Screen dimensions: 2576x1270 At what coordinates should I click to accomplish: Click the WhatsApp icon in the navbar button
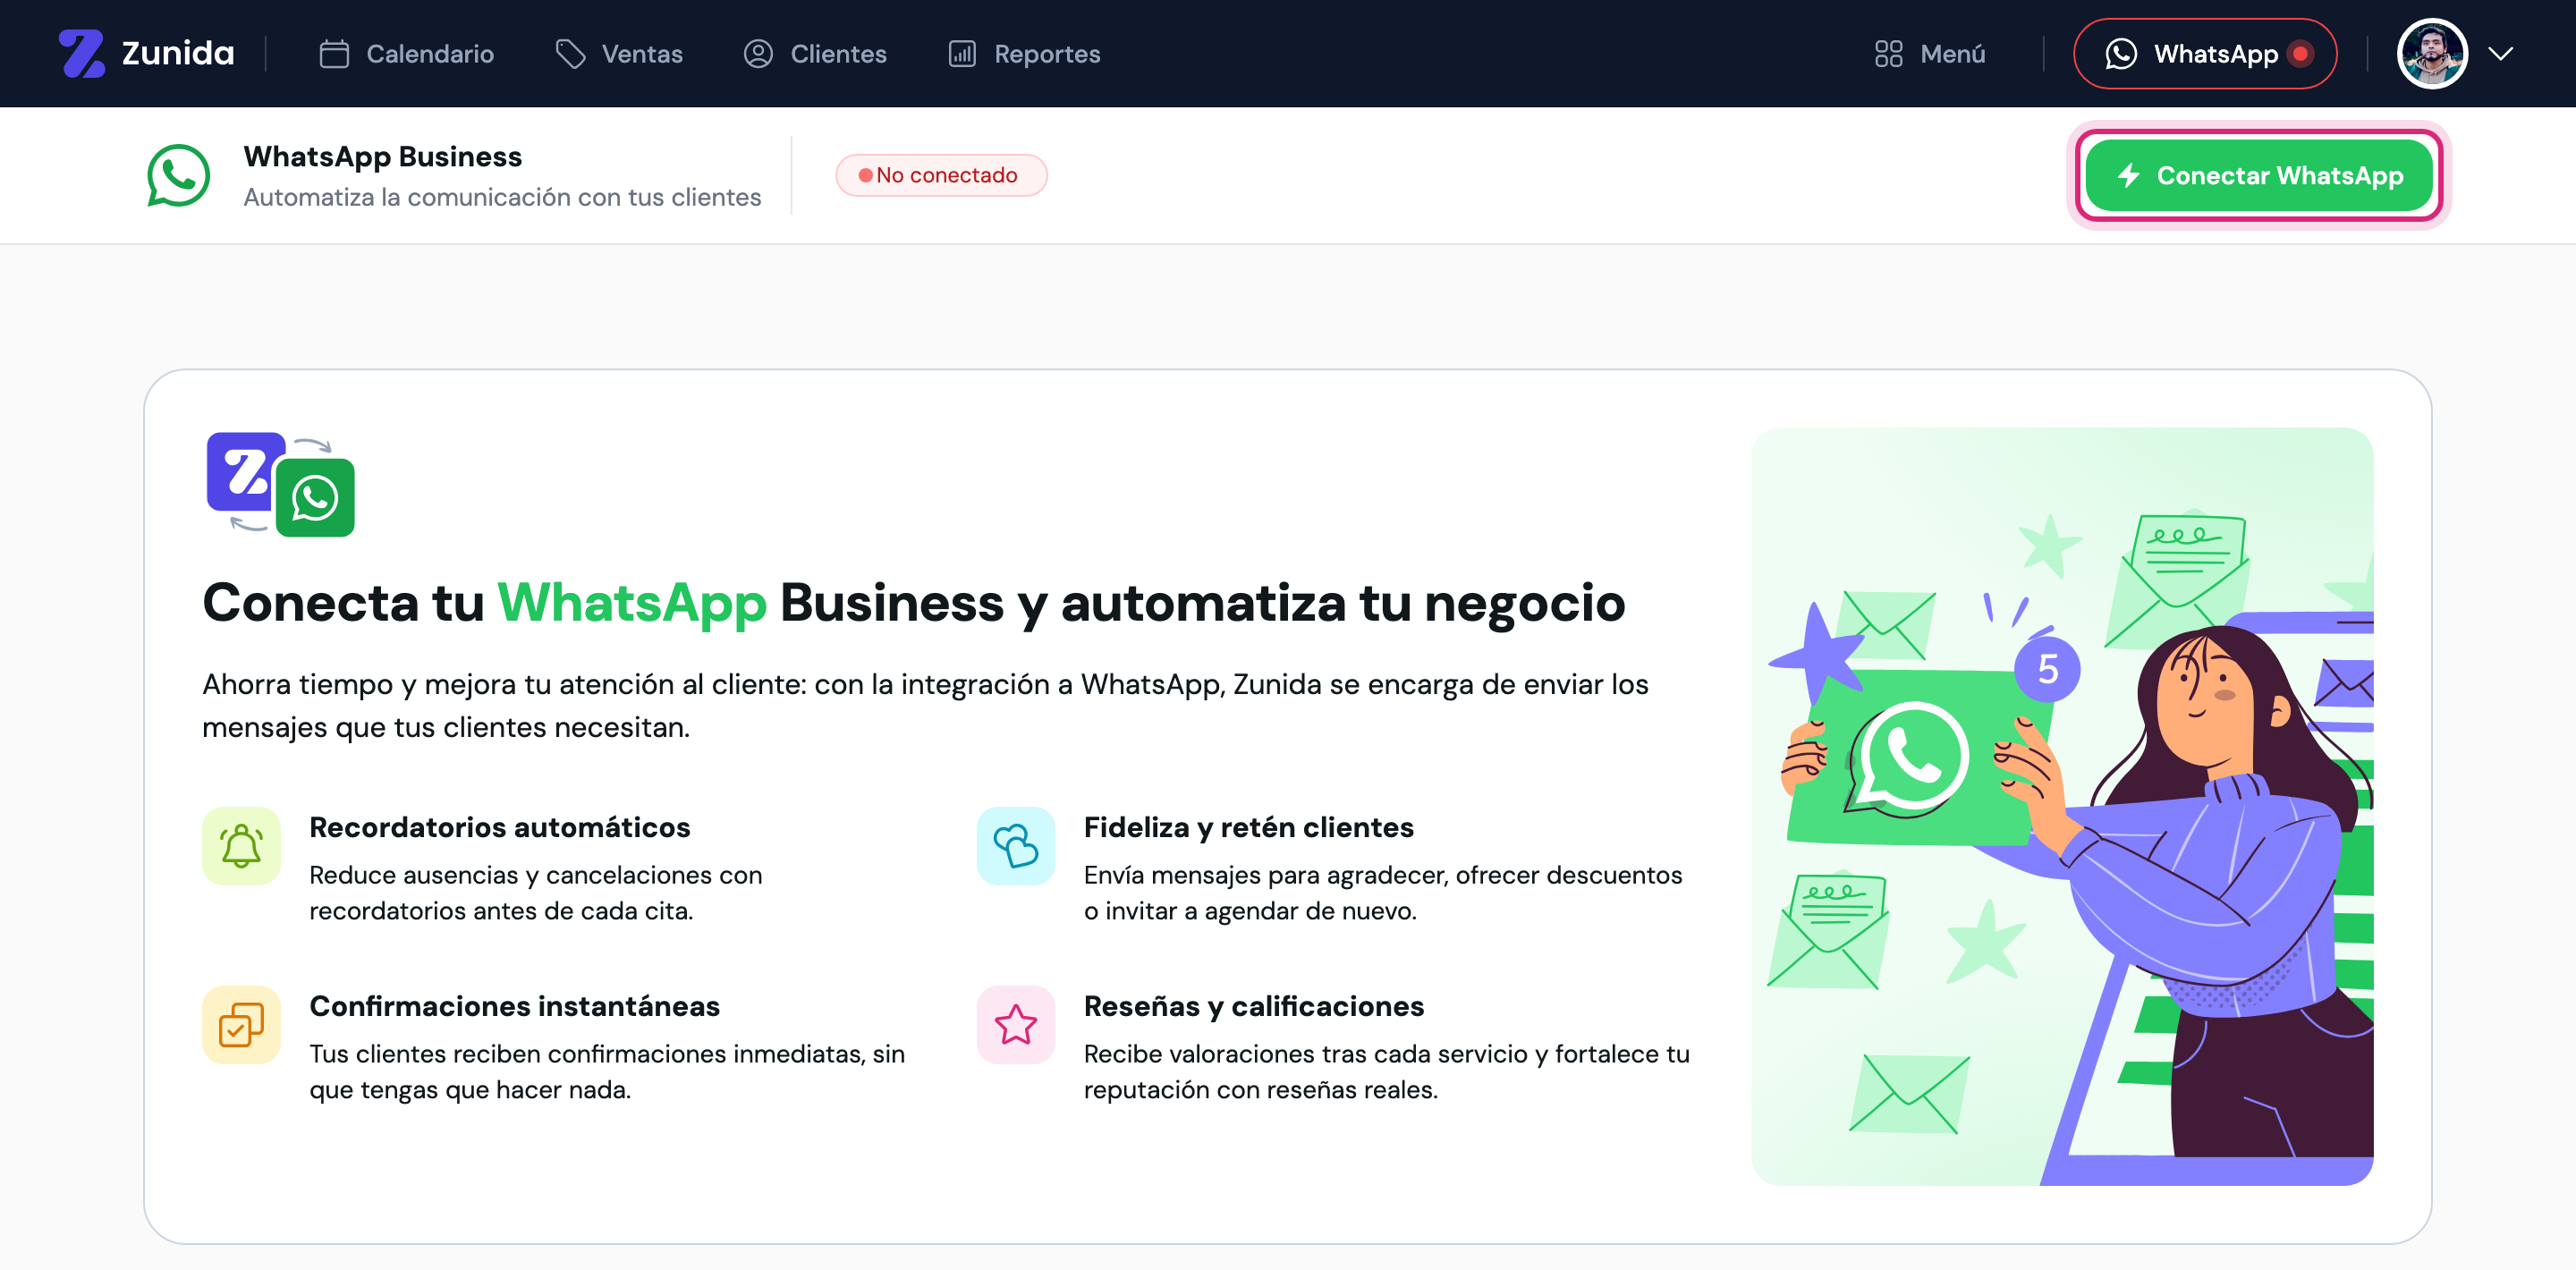click(x=2121, y=54)
